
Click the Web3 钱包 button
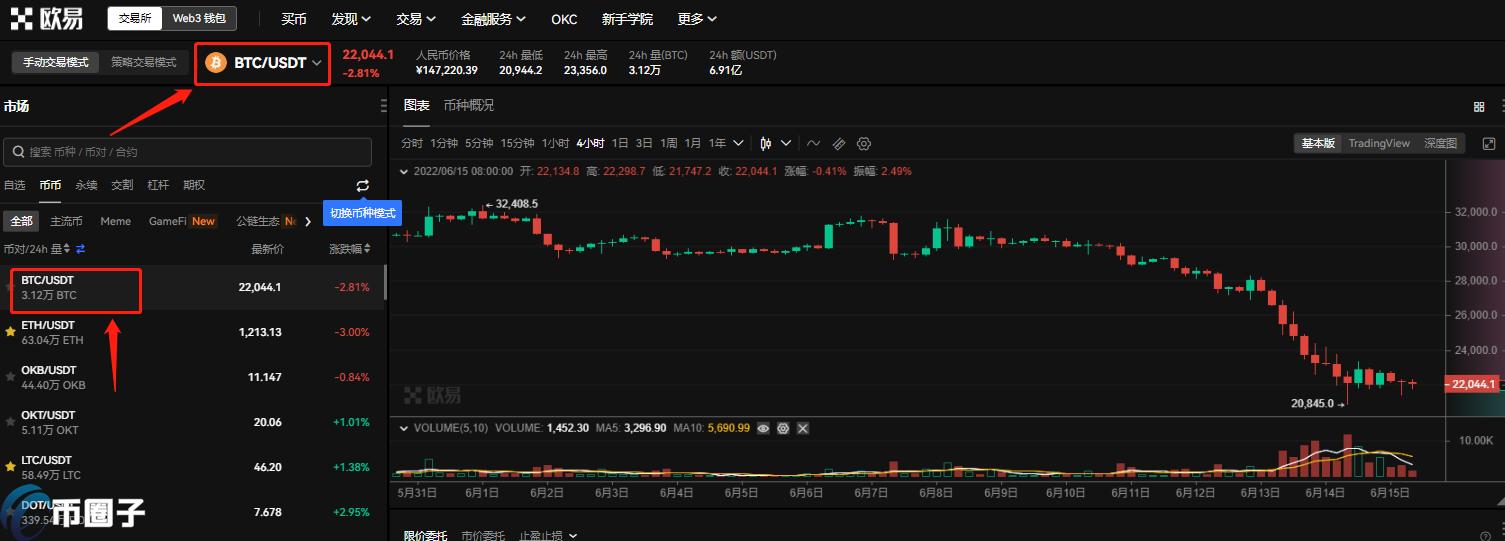pyautogui.click(x=200, y=18)
